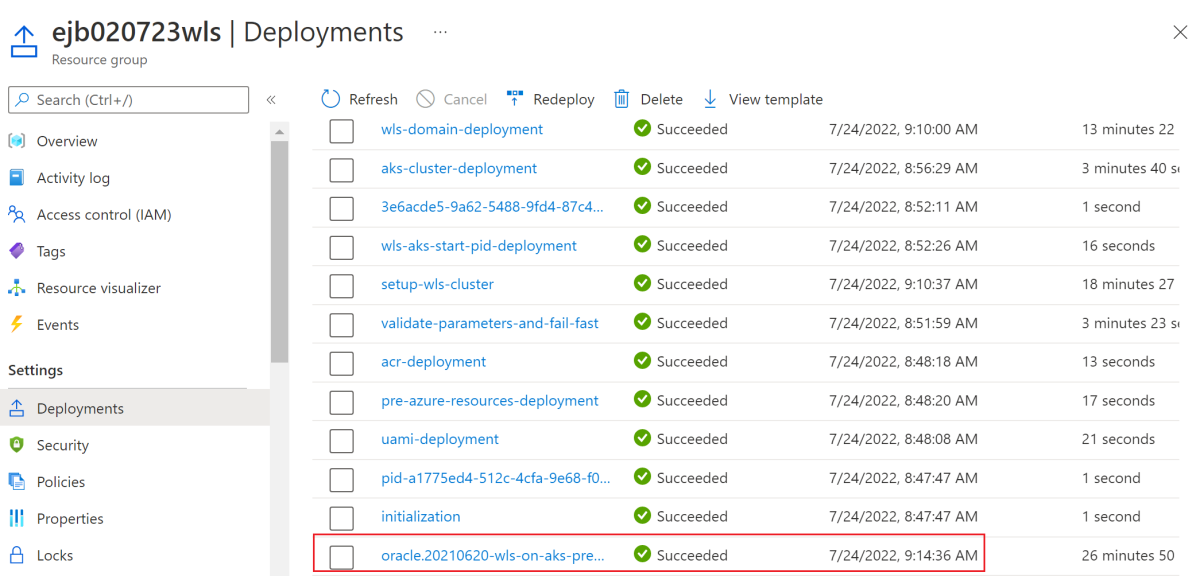Click the Tags icon in sidebar
This screenshot has width=1200, height=576.
tap(17, 251)
